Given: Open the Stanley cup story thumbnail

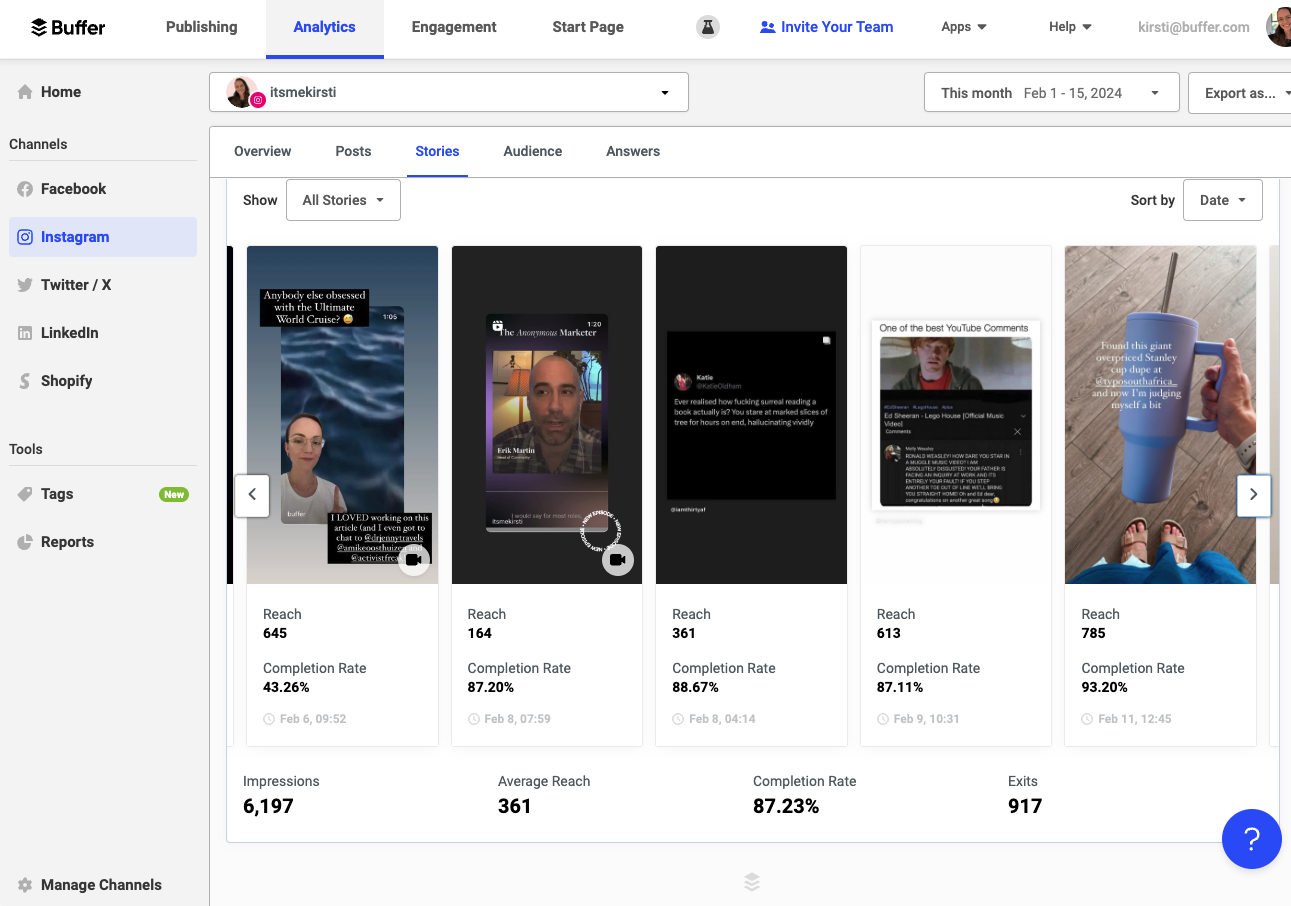Looking at the screenshot, I should click(x=1160, y=414).
